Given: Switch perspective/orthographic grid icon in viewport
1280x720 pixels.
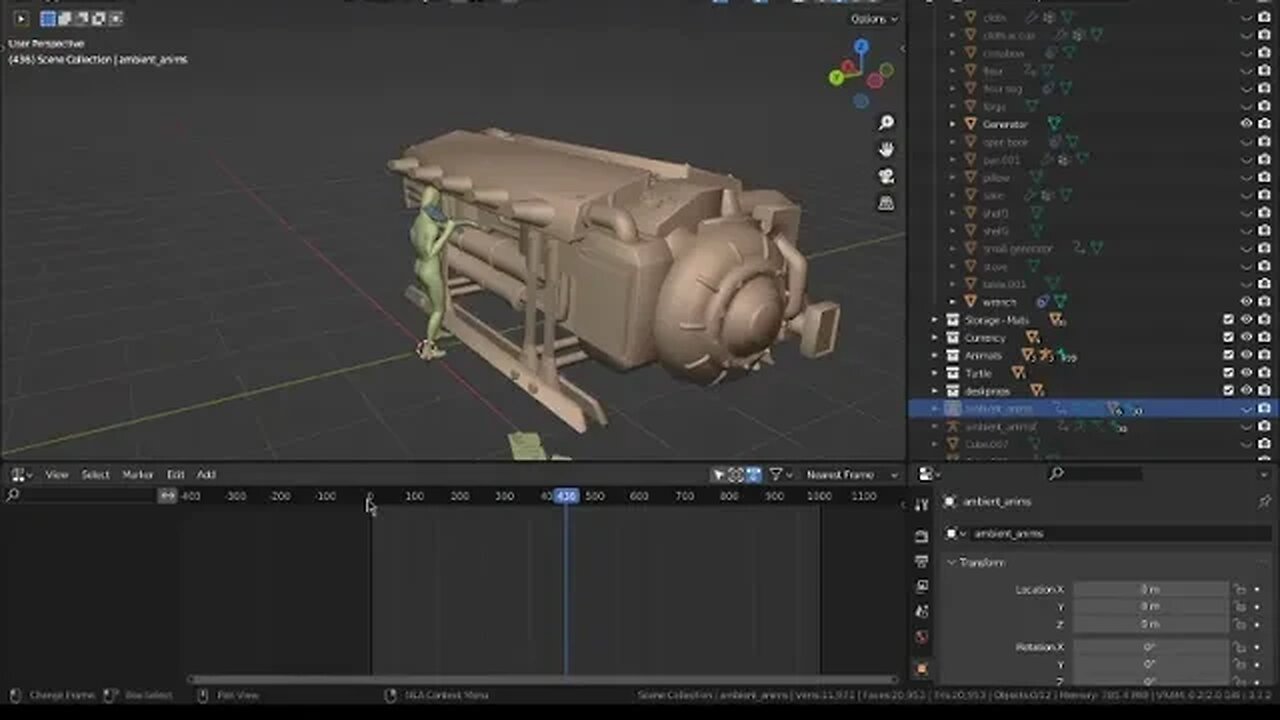Looking at the screenshot, I should click(x=886, y=202).
